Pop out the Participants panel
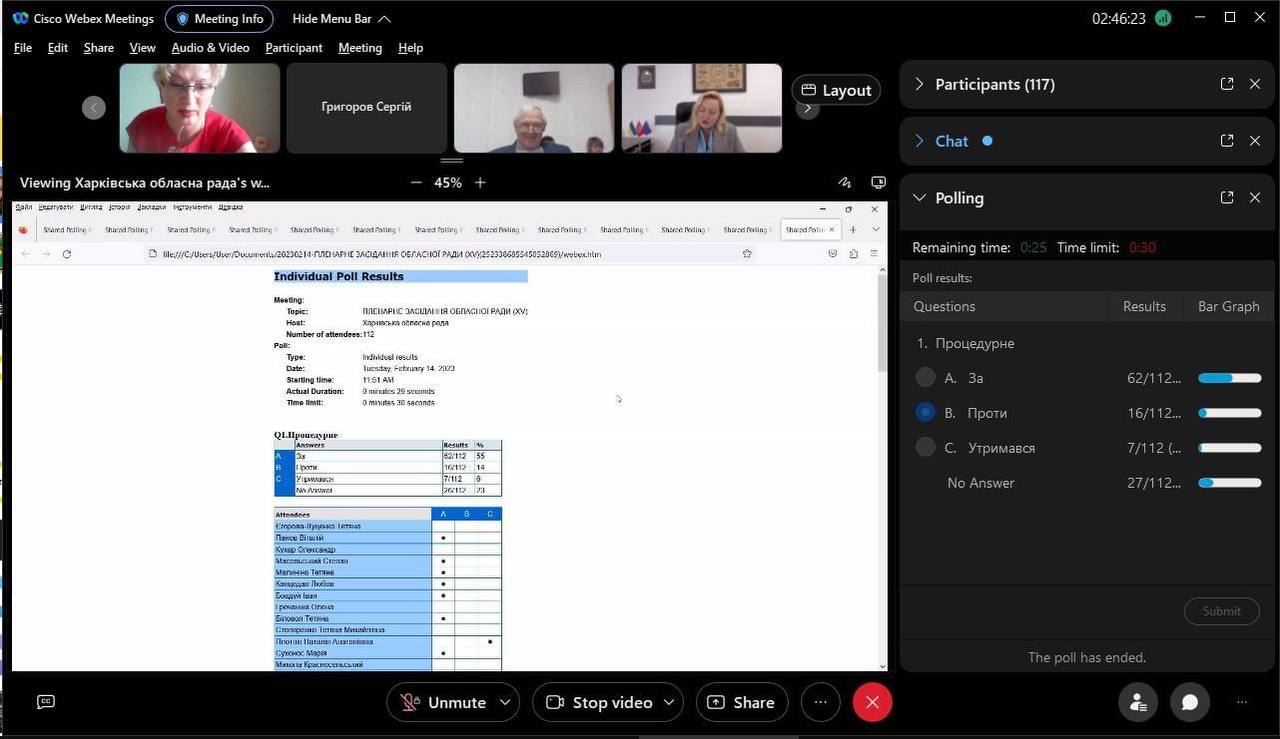Viewport: 1280px width, 739px height. point(1227,84)
